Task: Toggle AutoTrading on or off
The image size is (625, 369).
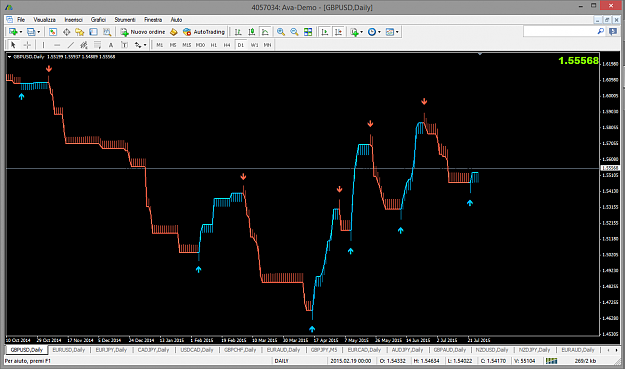Action: (x=204, y=32)
